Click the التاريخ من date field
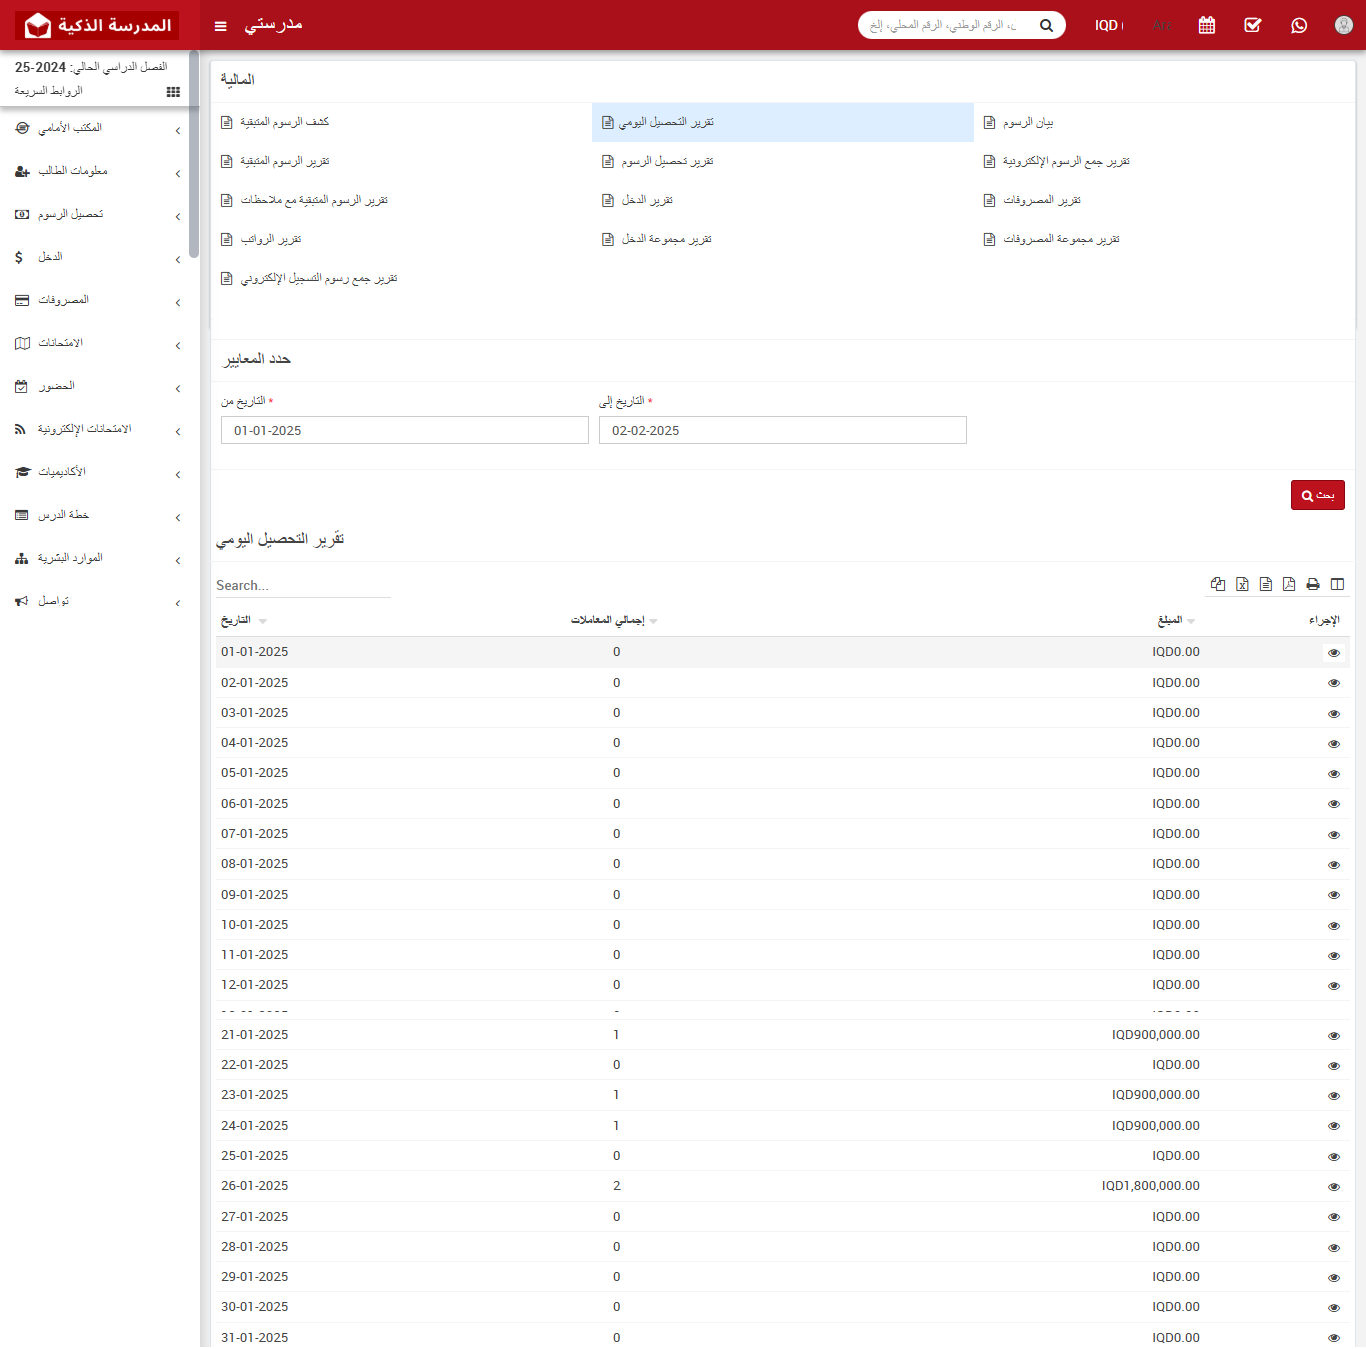The width and height of the screenshot is (1366, 1349). pos(404,431)
